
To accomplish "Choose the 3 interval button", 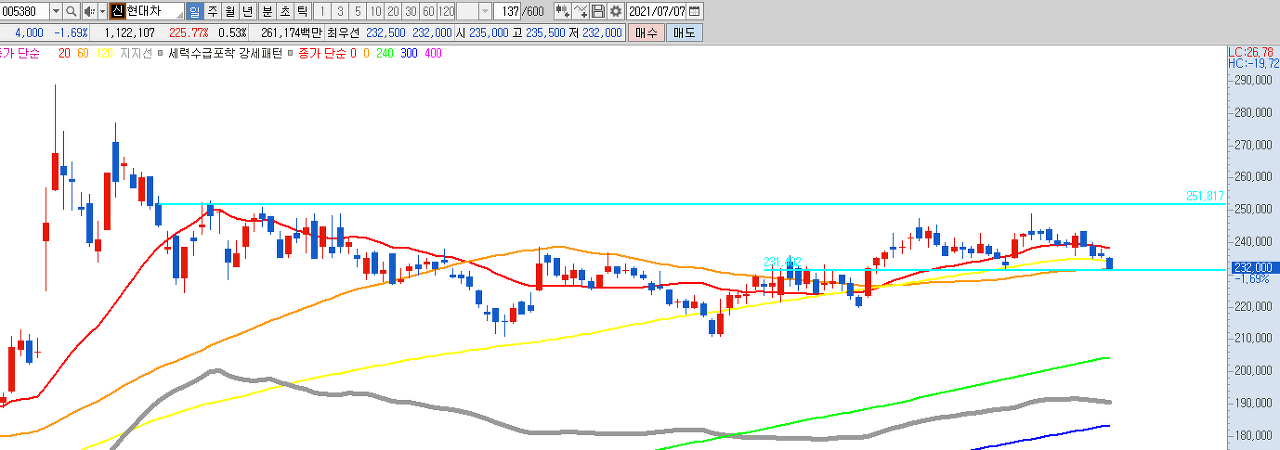I will tap(341, 11).
